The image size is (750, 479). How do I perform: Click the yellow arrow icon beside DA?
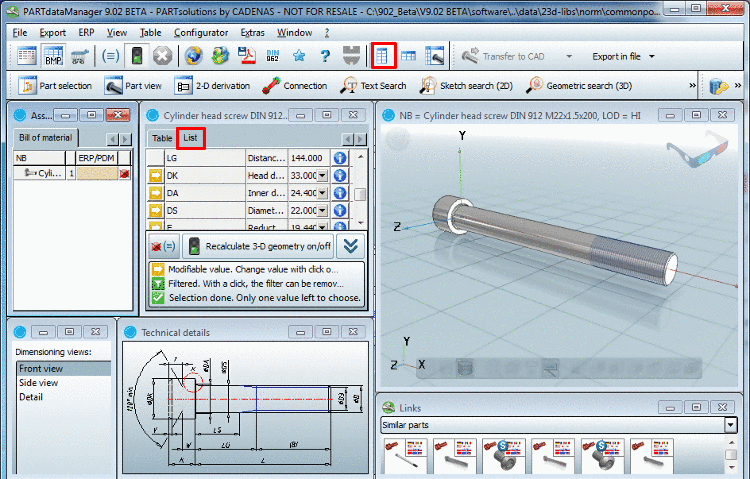155,193
